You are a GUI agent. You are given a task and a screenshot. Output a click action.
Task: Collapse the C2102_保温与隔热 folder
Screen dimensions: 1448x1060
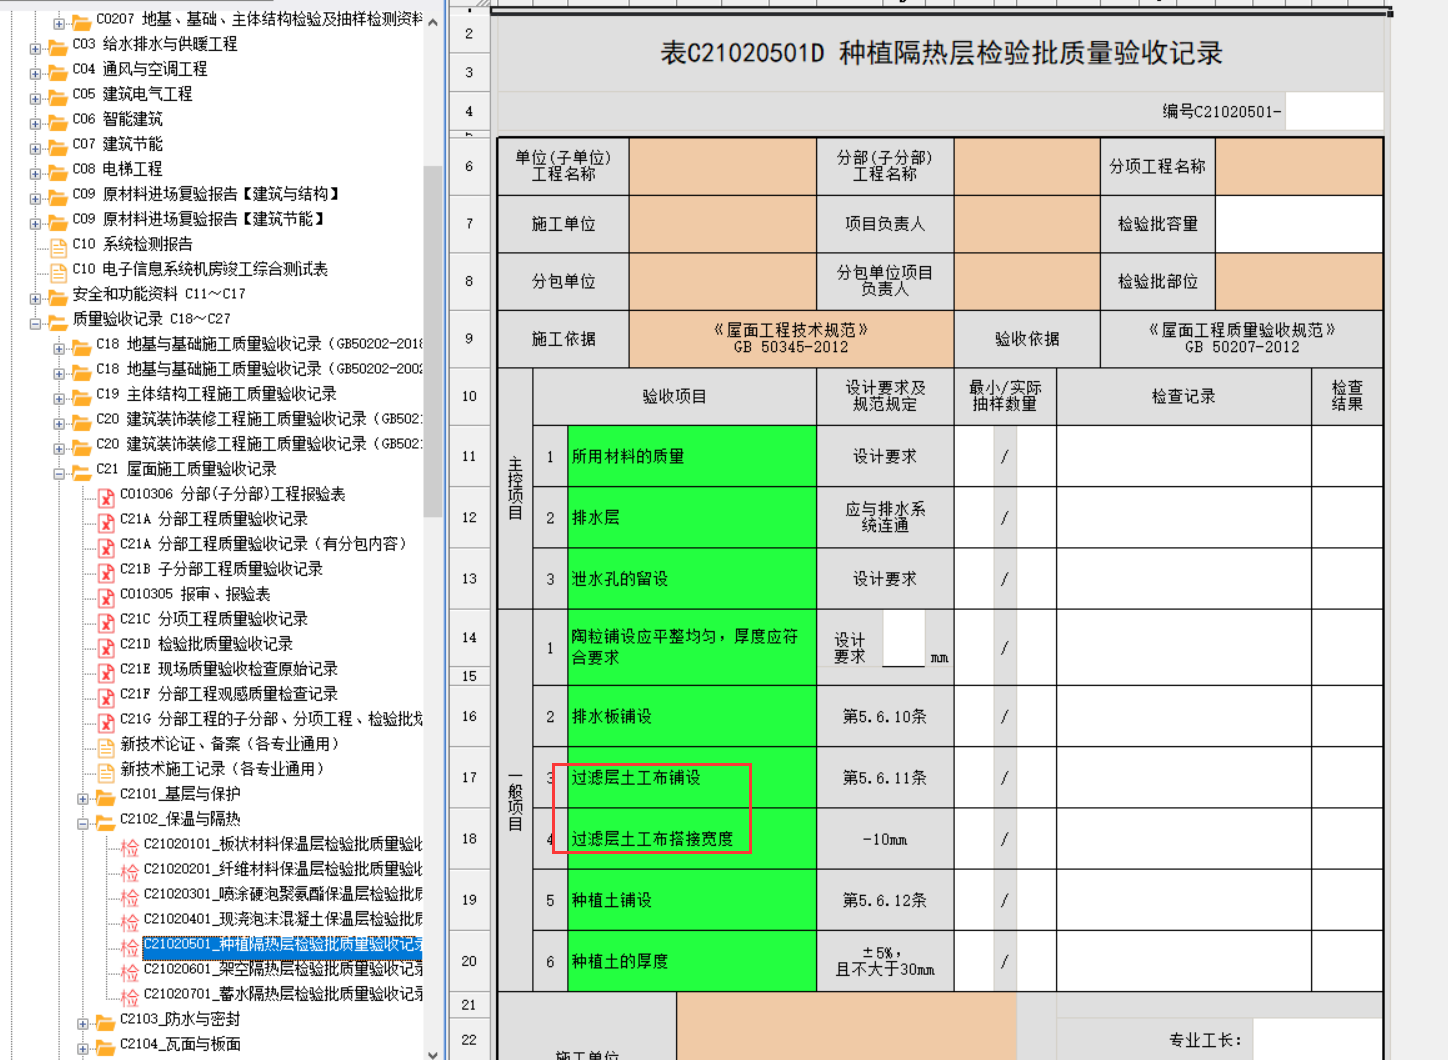pyautogui.click(x=83, y=823)
